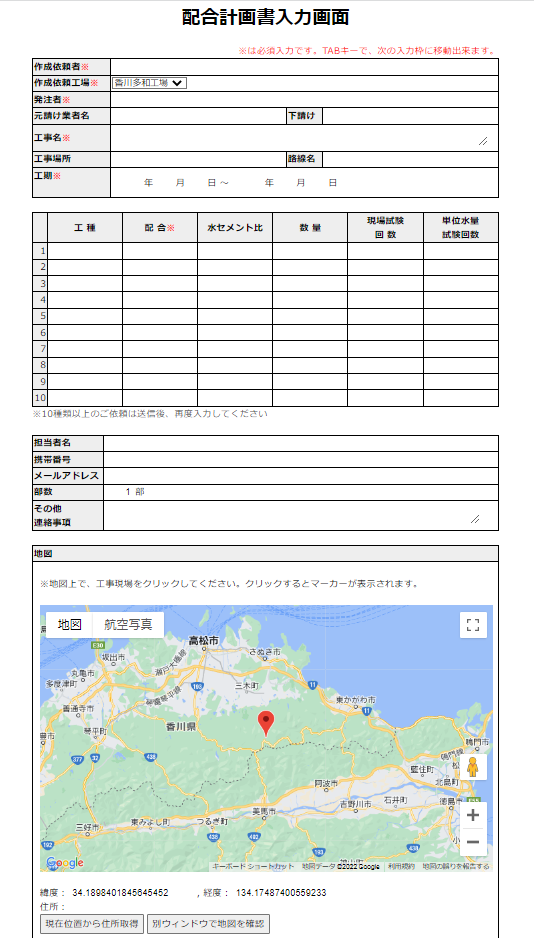This screenshot has height=938, width=534.
Task: Click 東かがわ市 label on the map
Action: [356, 699]
